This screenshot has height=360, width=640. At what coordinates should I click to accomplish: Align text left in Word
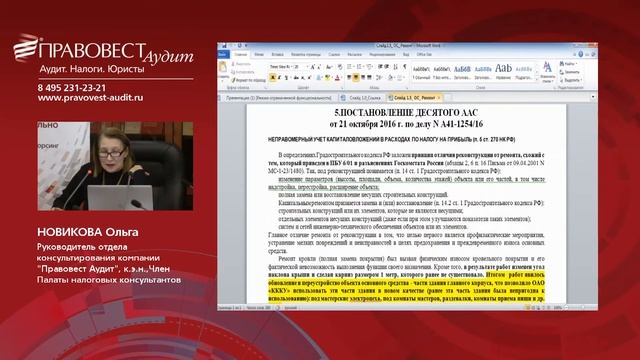point(349,78)
